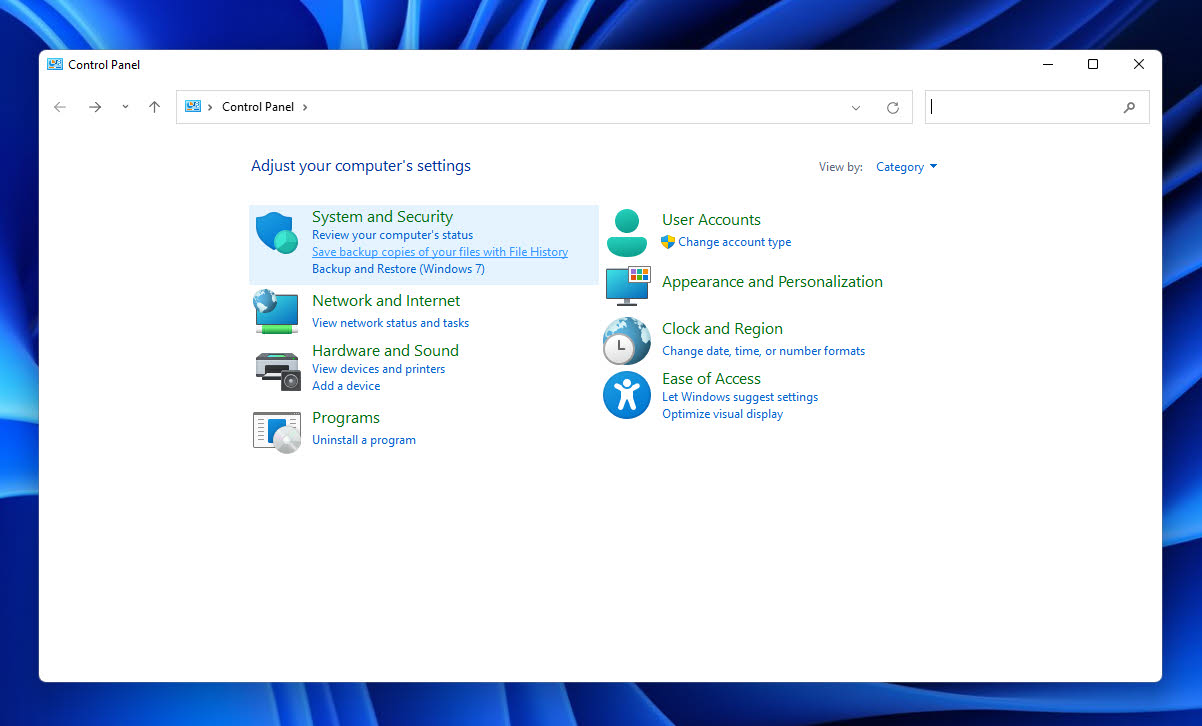Open Backup and Restore (Windows 7)
This screenshot has width=1202, height=726.
(x=398, y=269)
